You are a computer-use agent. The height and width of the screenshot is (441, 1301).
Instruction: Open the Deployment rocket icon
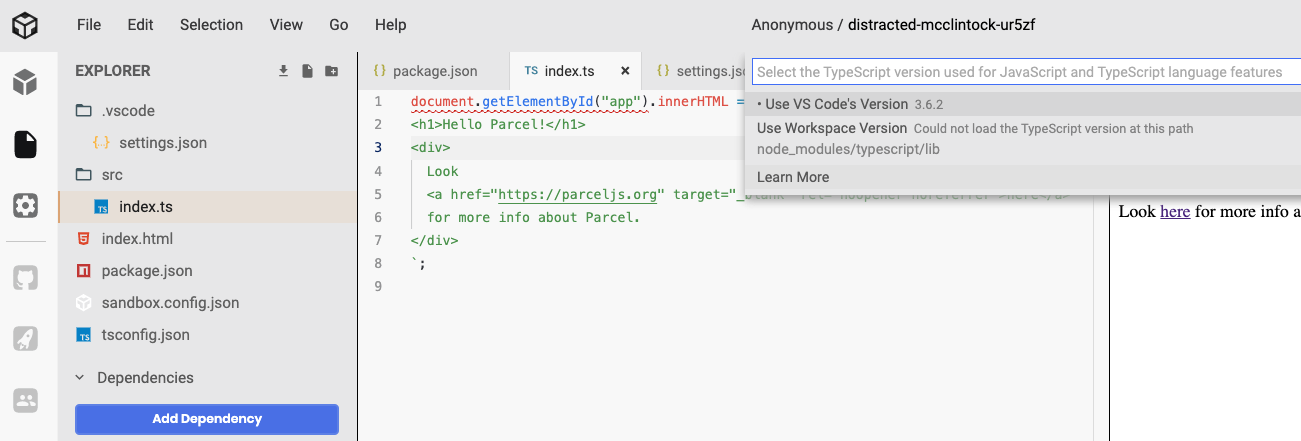pyautogui.click(x=25, y=339)
